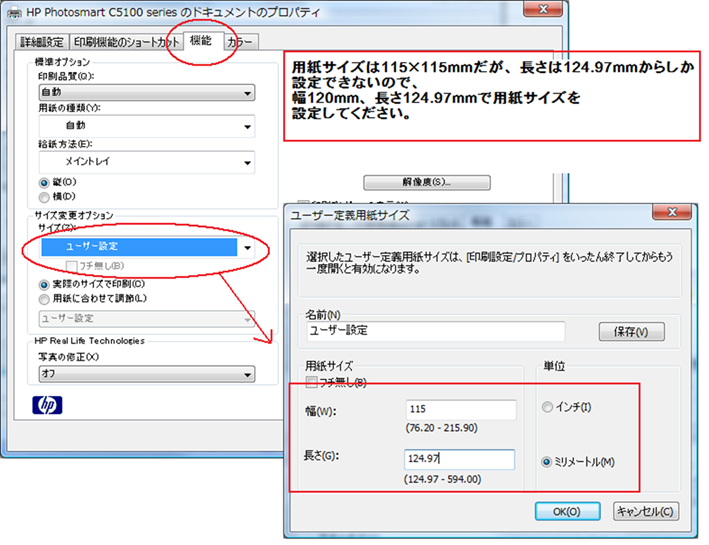This screenshot has width=709, height=545.
Task: Click the 長さ length input field
Action: (459, 460)
